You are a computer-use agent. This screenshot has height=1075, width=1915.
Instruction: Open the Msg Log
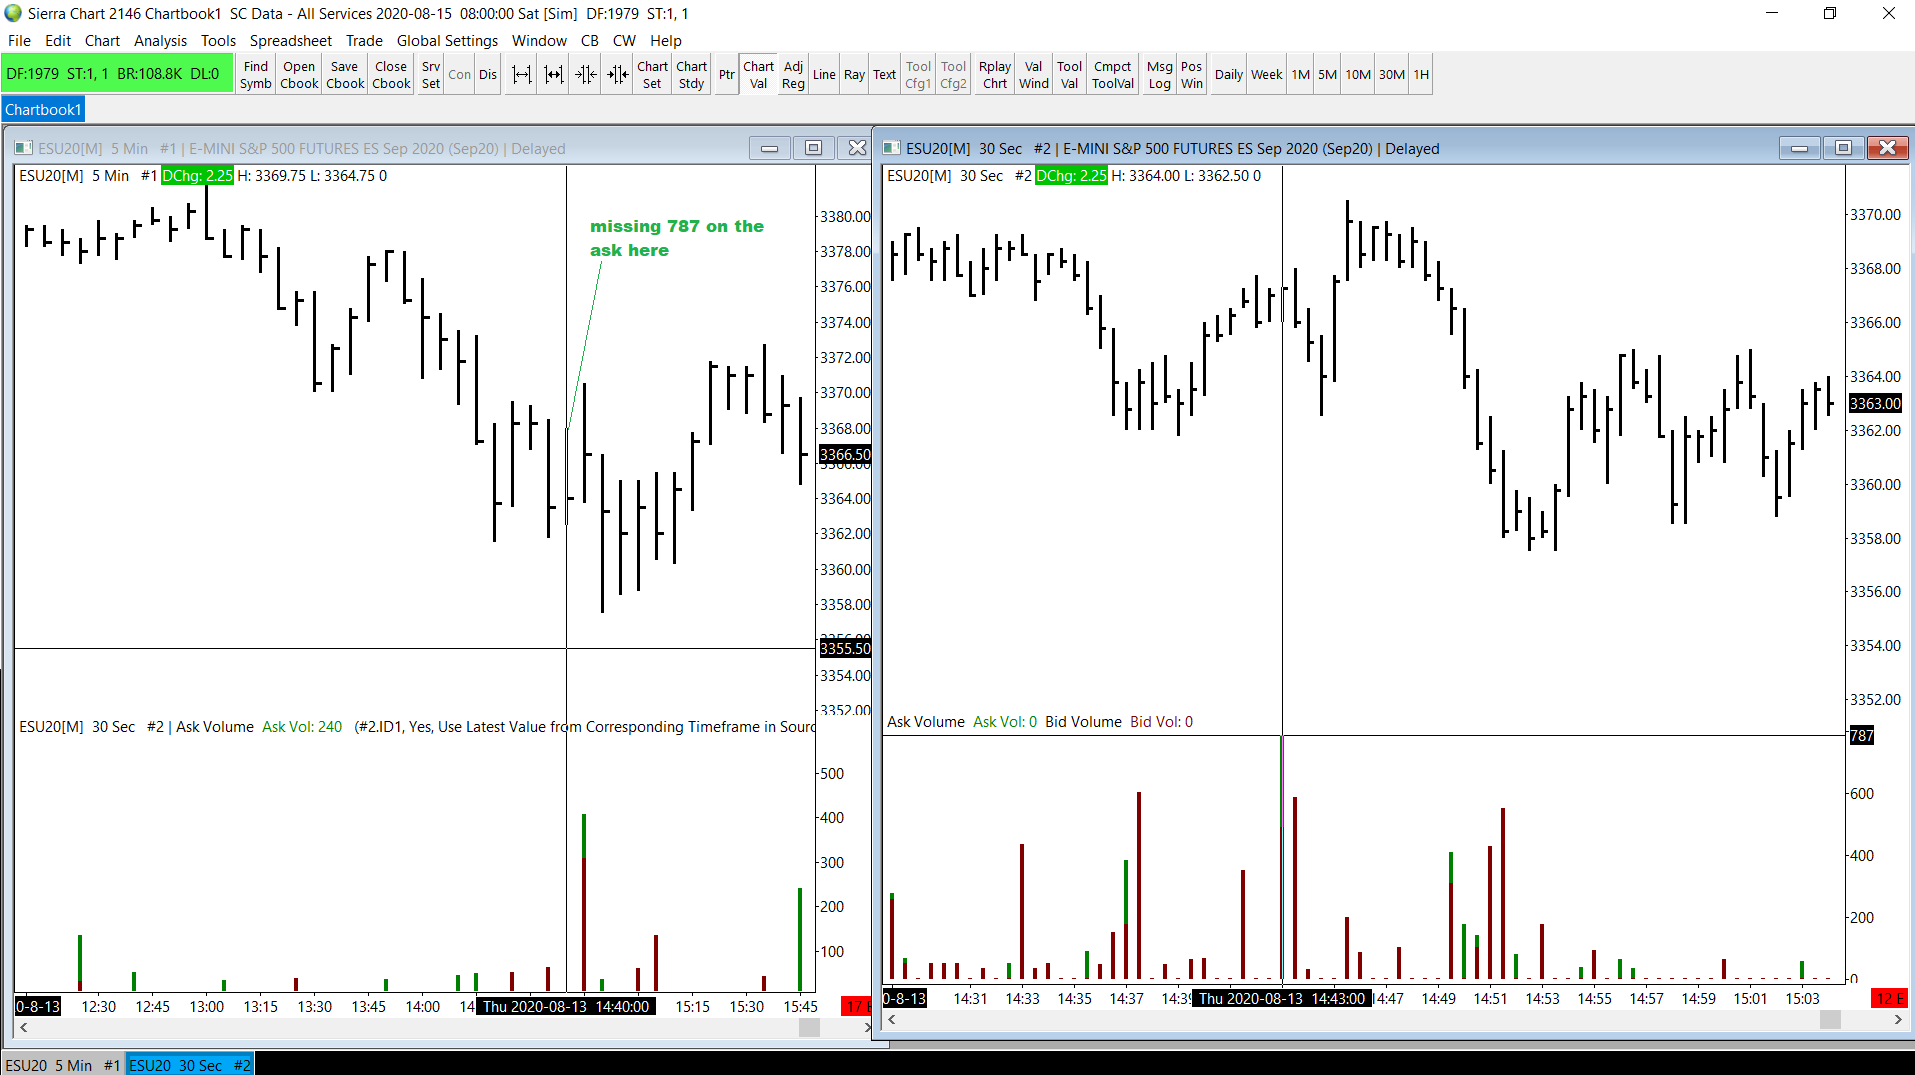tap(1160, 75)
